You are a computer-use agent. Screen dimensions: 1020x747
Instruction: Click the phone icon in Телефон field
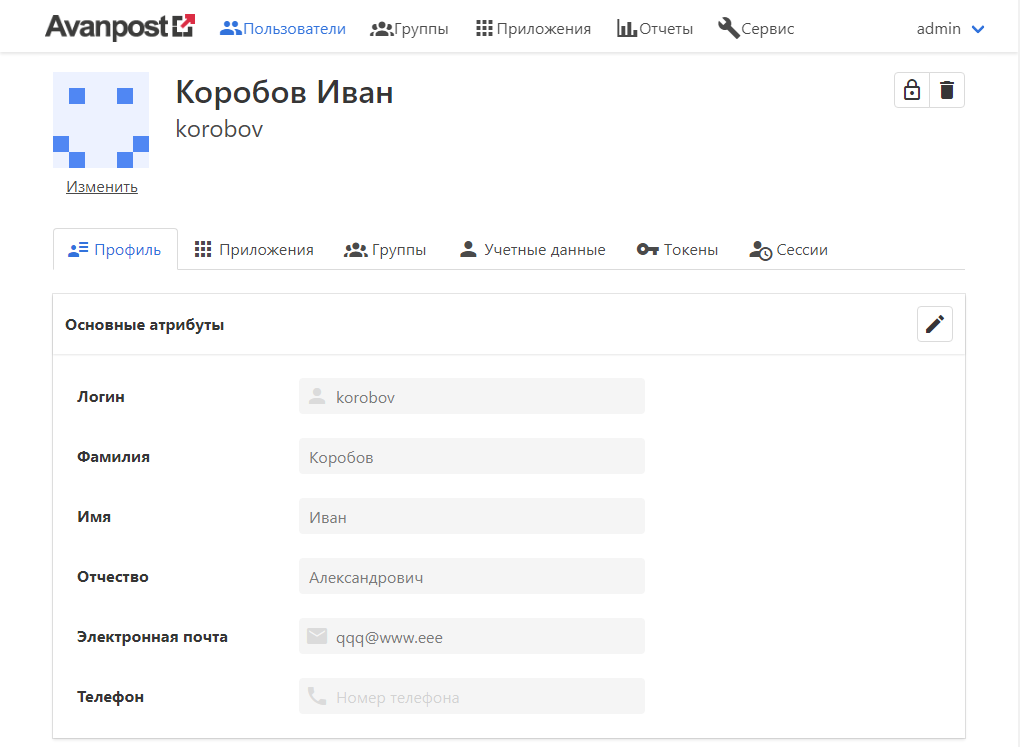(317, 696)
